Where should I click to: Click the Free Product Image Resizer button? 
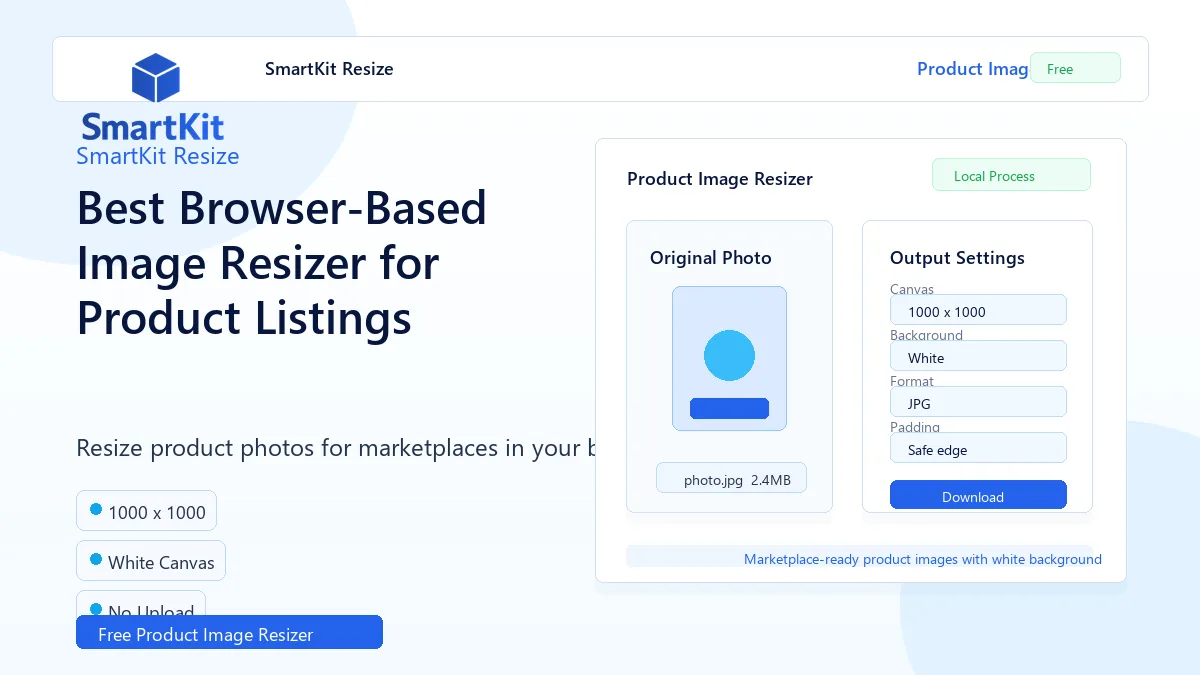229,632
